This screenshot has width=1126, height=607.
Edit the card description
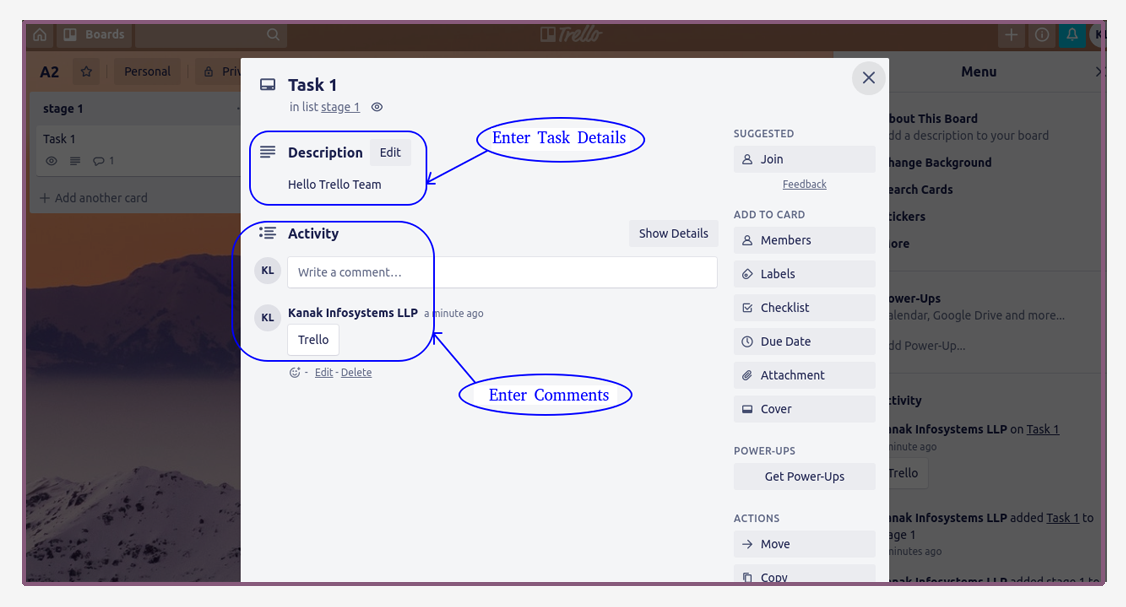[x=390, y=152]
